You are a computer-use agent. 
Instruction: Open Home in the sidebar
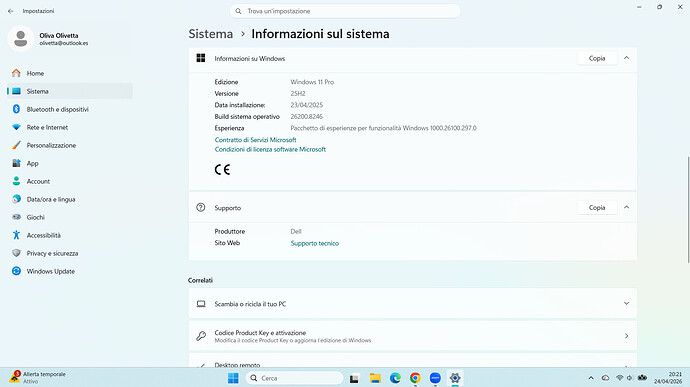point(70,73)
